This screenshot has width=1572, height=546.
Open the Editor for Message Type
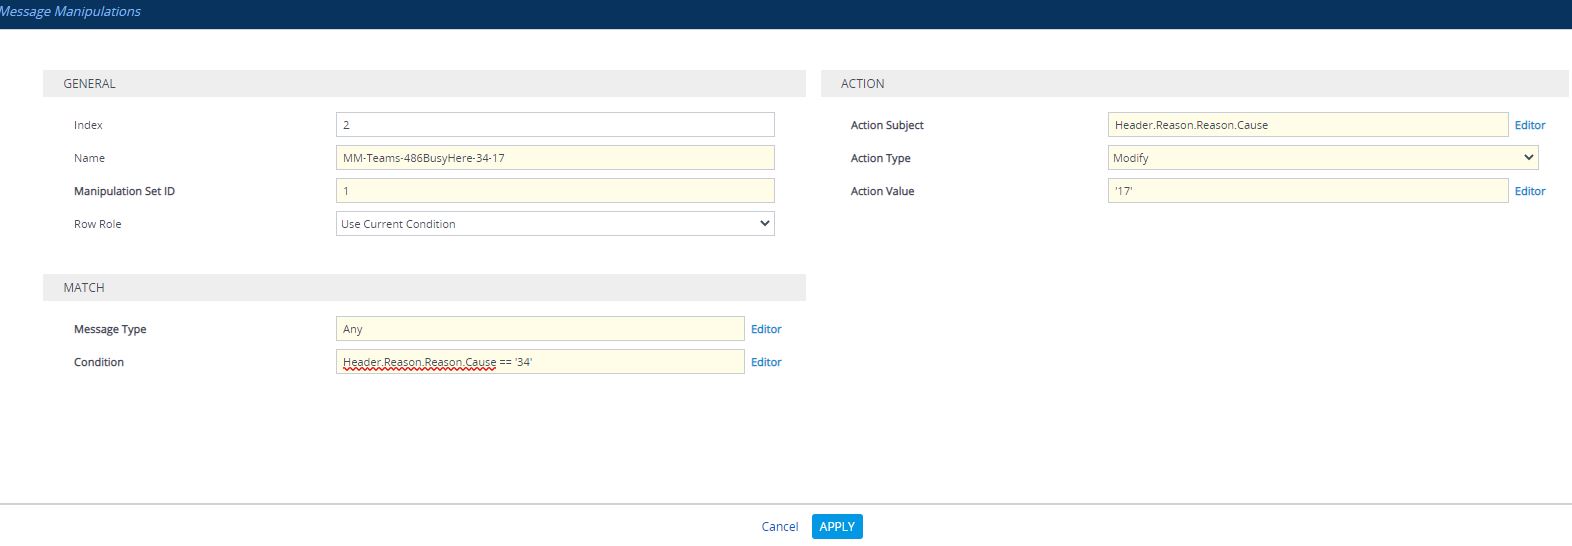click(766, 329)
